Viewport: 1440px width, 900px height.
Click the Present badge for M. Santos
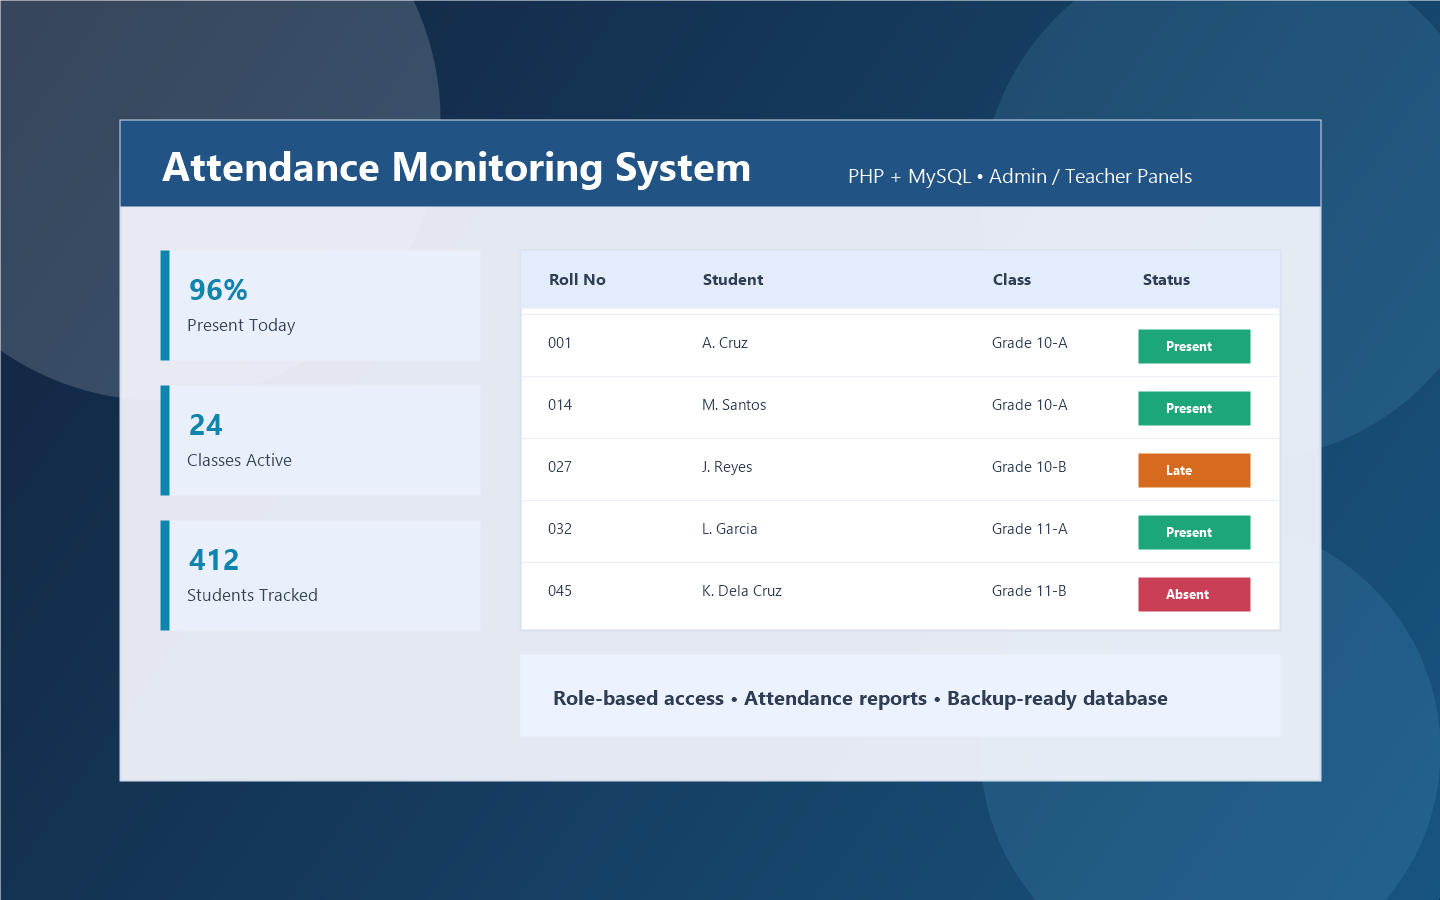[1194, 408]
